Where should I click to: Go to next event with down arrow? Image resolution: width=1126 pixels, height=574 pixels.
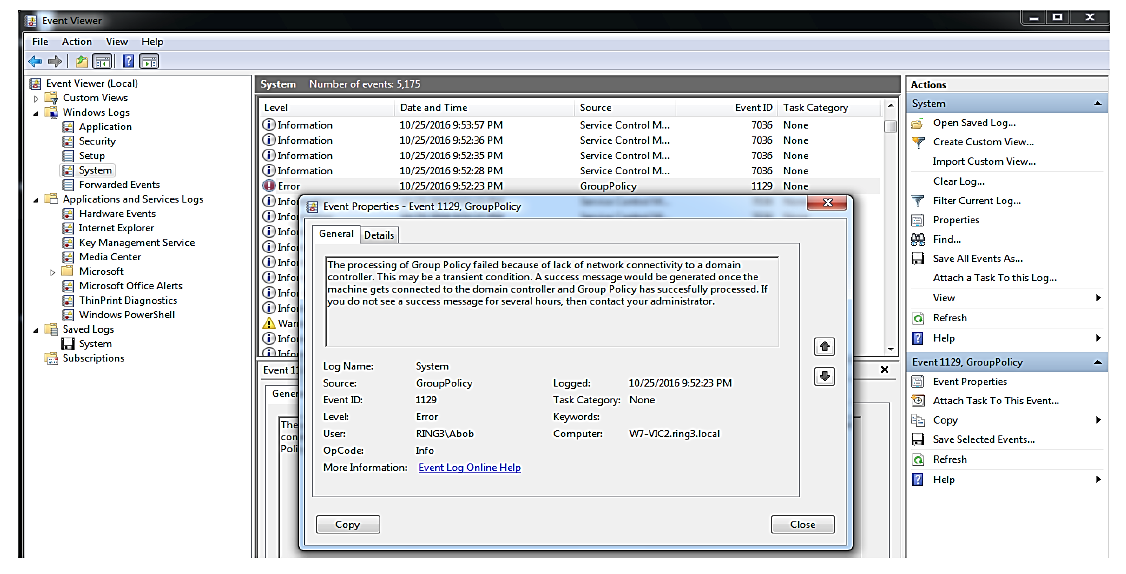(x=824, y=376)
